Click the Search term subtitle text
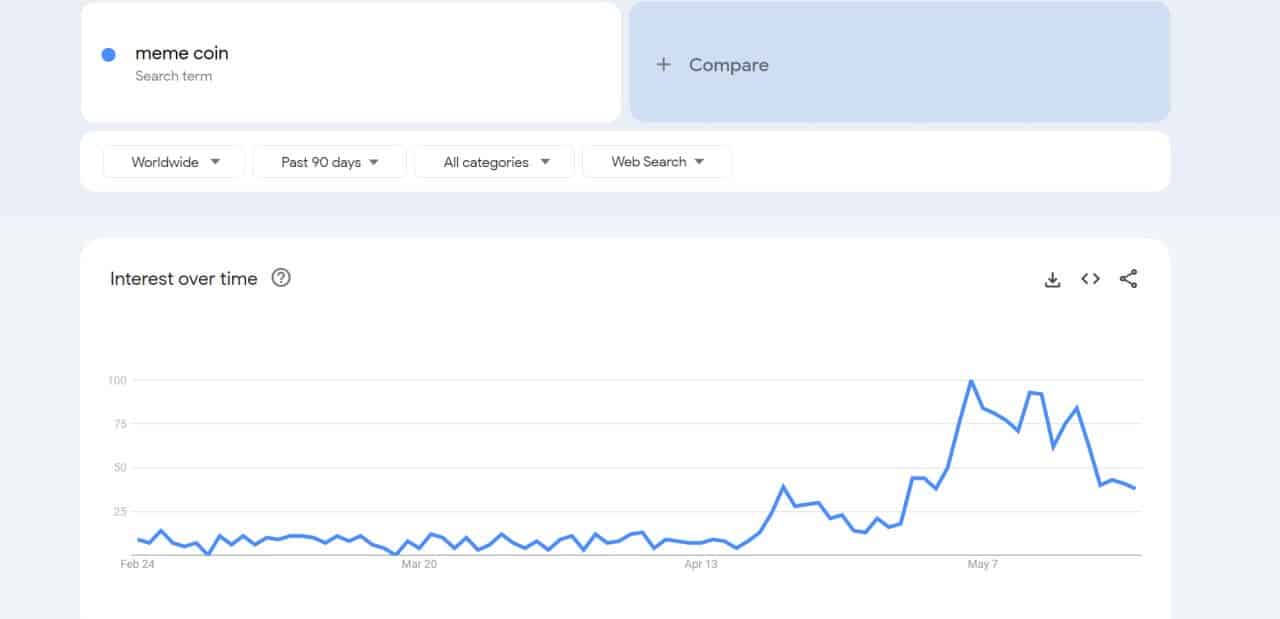 174,76
